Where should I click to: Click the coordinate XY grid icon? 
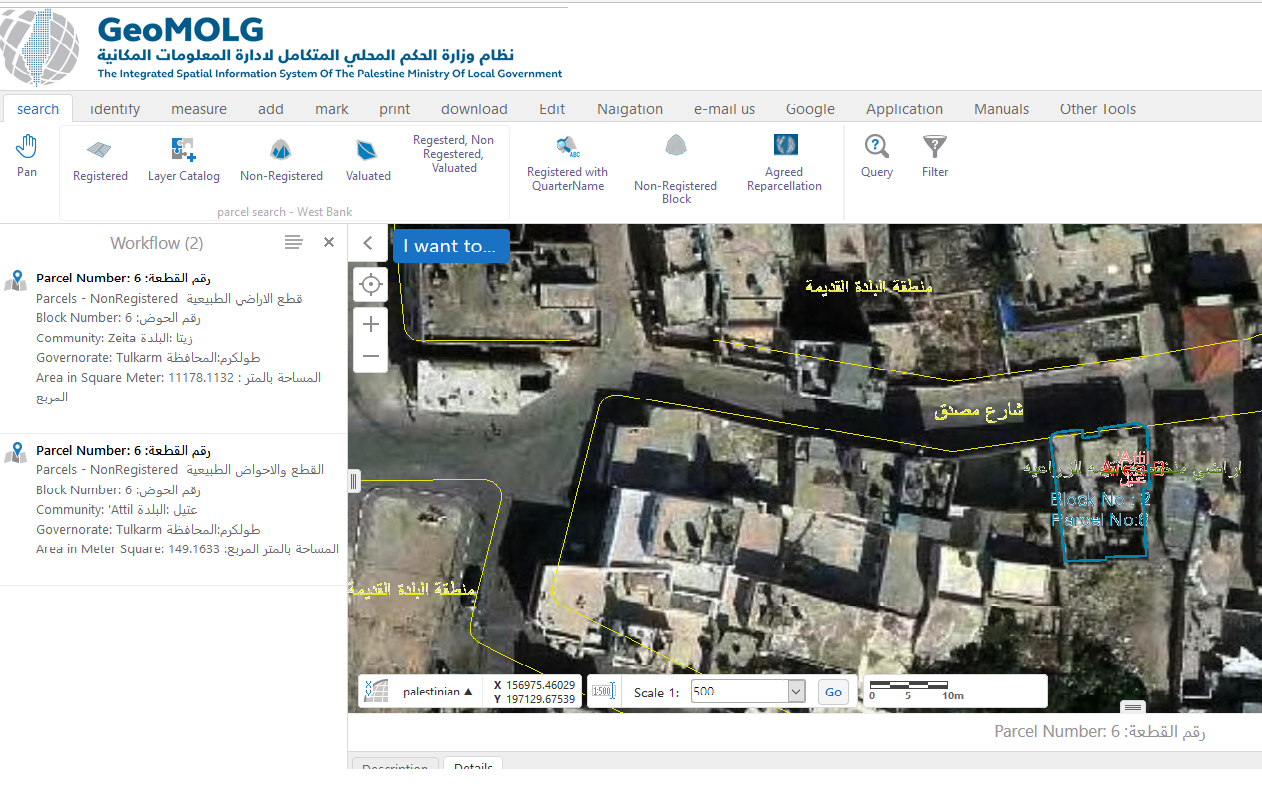tap(375, 691)
